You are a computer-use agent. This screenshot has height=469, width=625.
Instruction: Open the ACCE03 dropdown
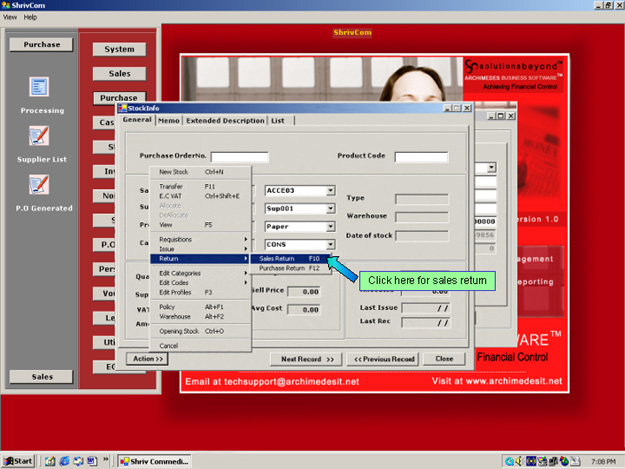coord(330,190)
